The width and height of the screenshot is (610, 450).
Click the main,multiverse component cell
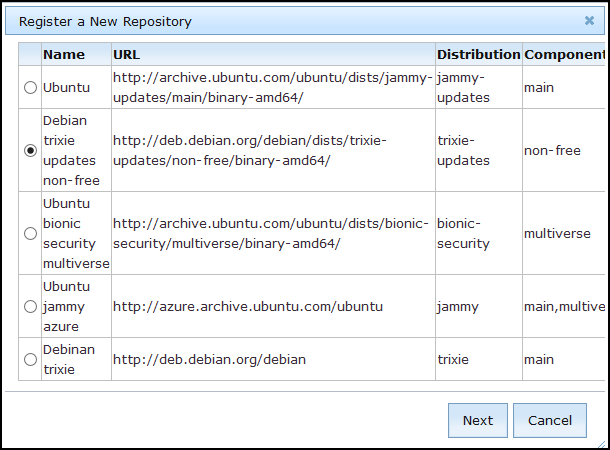click(x=564, y=306)
